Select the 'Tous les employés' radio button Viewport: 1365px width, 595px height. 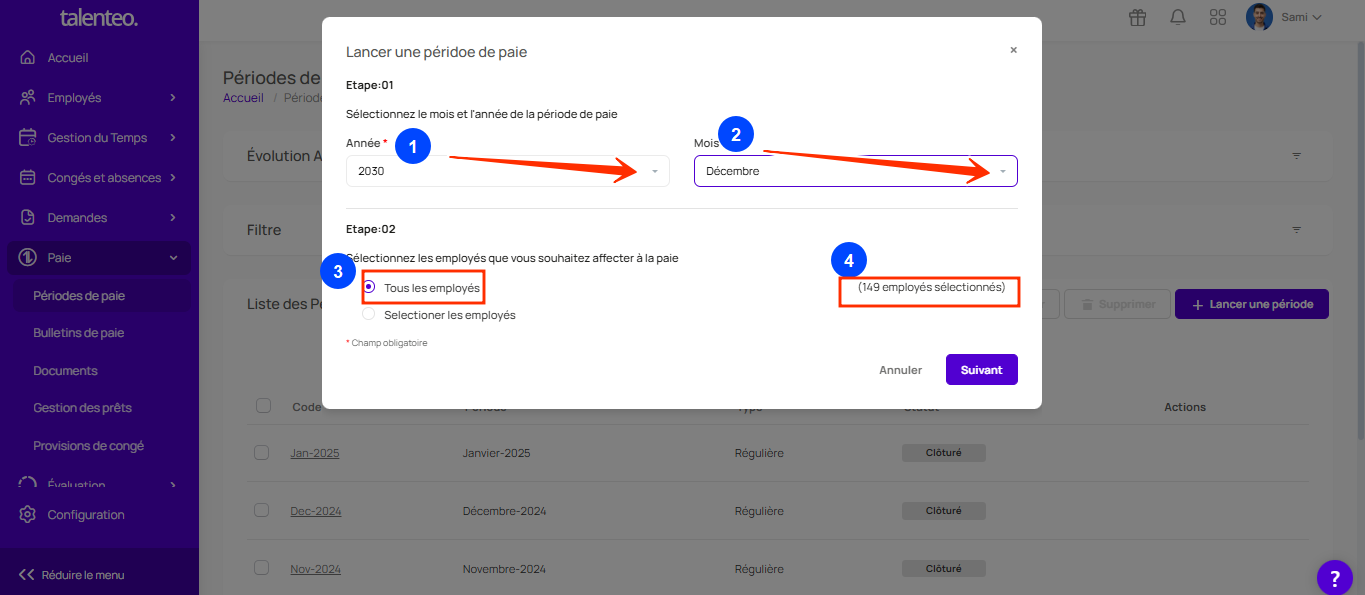[369, 287]
